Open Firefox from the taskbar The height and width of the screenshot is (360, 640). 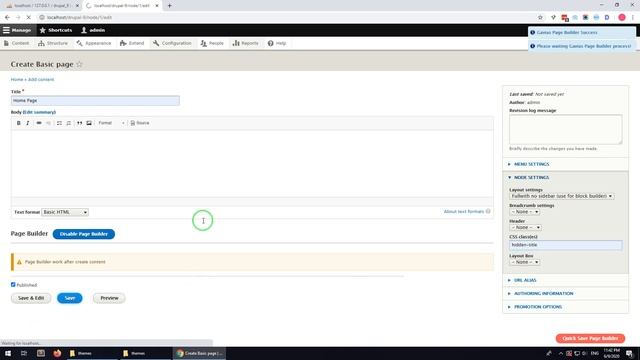57,353
